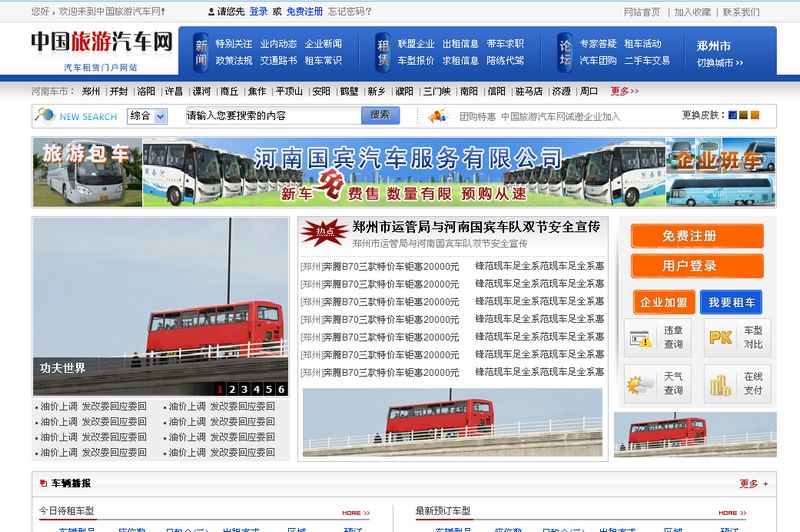
Task: Click the user icon beside 请您先
Action: point(211,12)
